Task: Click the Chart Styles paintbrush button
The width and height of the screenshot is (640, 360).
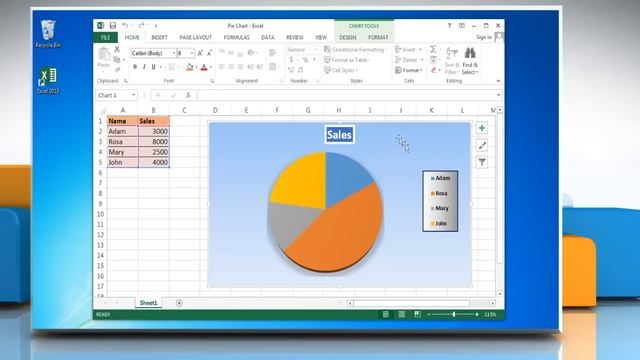Action: (x=482, y=145)
